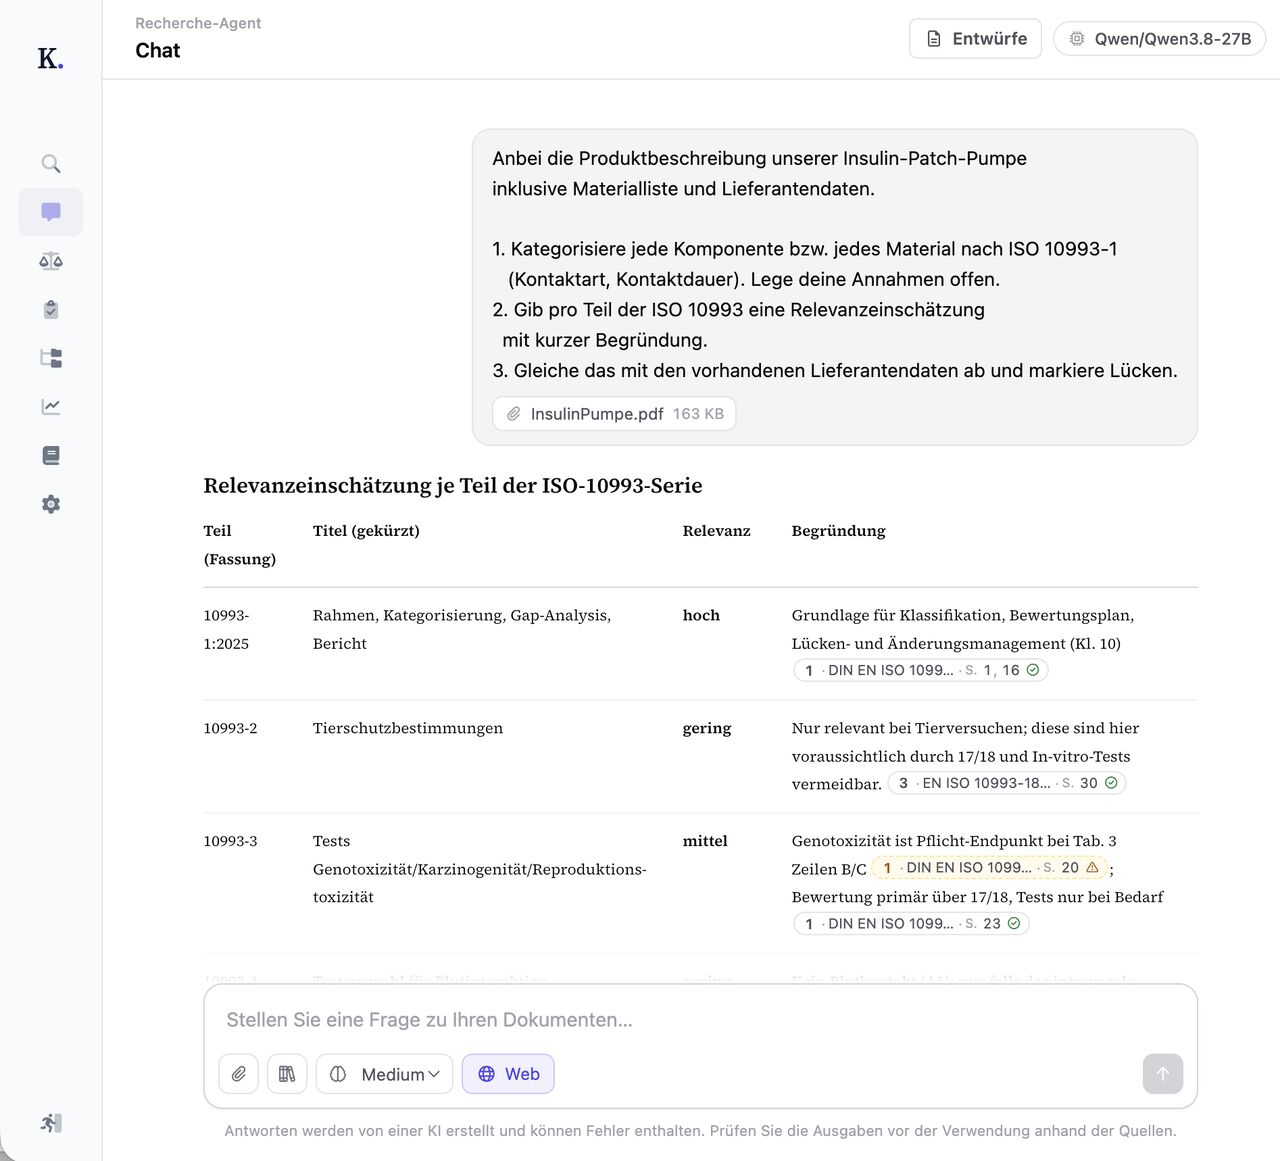This screenshot has width=1280, height=1161.
Task: Click the Recherche-Agent breadcrumb label
Action: coord(198,23)
